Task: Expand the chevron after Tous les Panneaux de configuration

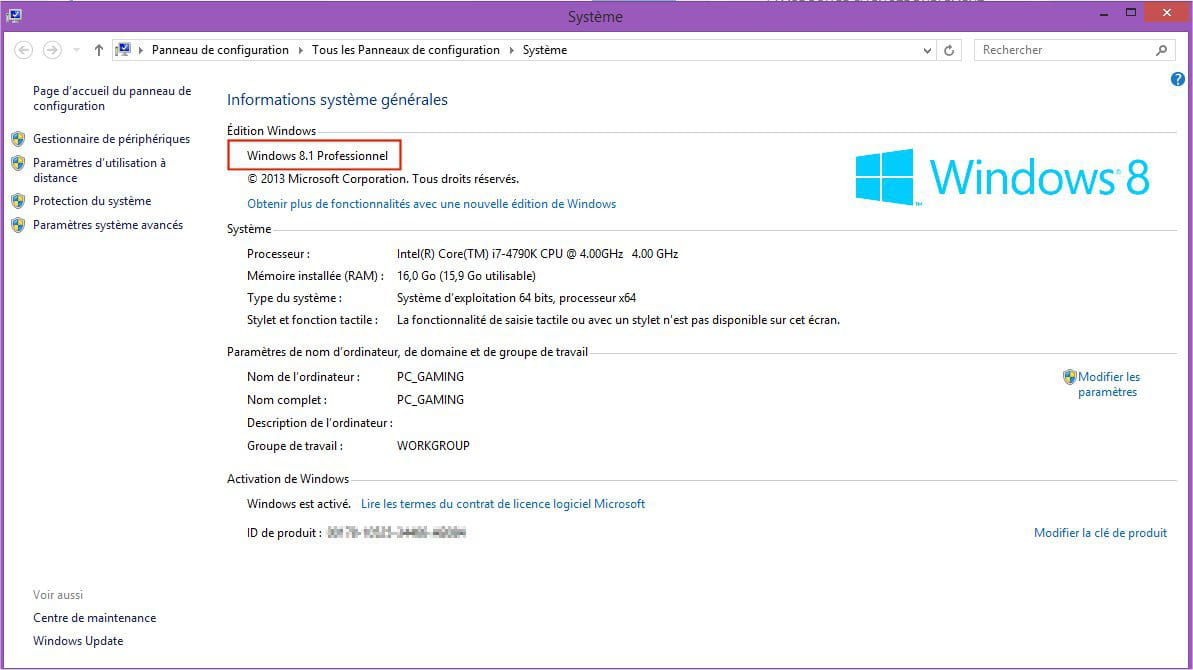Action: pyautogui.click(x=511, y=50)
